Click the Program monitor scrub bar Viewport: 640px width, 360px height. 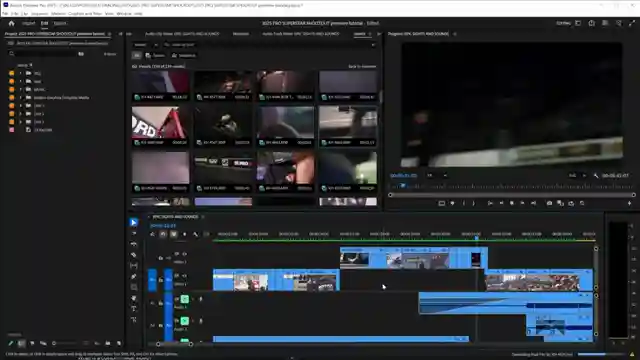coord(512,195)
